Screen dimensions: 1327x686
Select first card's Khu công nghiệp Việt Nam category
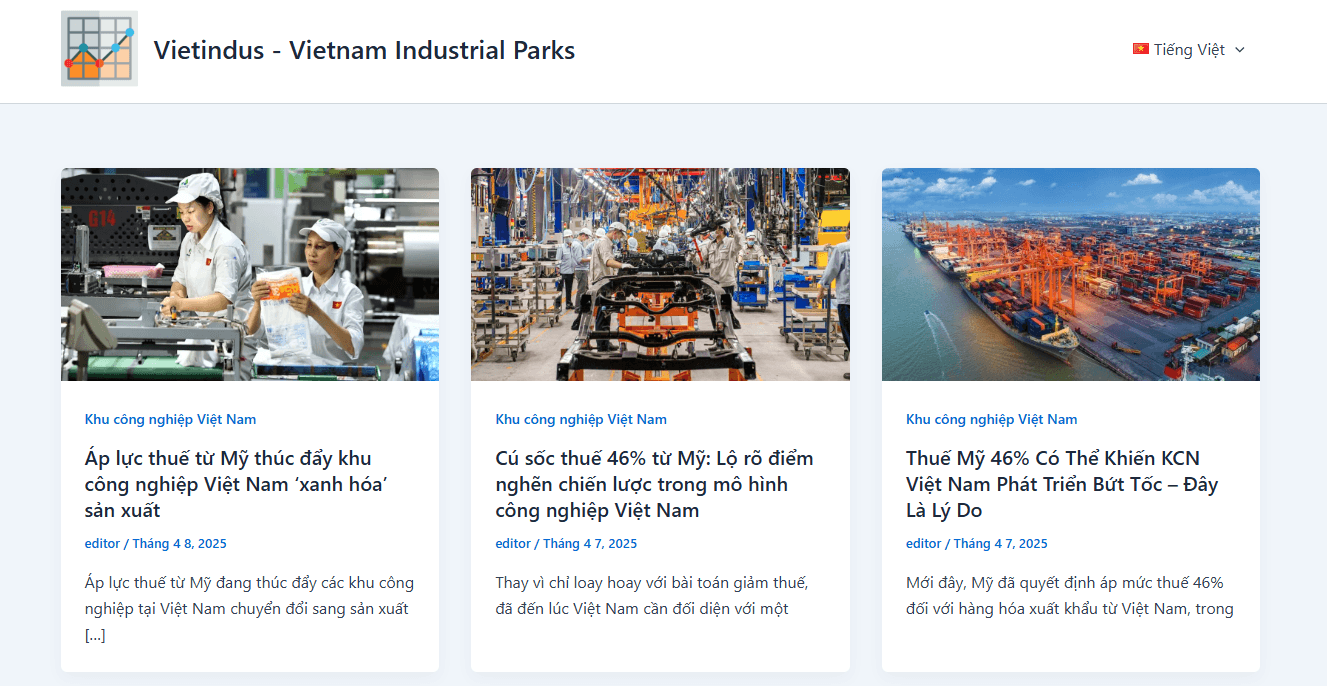point(171,419)
